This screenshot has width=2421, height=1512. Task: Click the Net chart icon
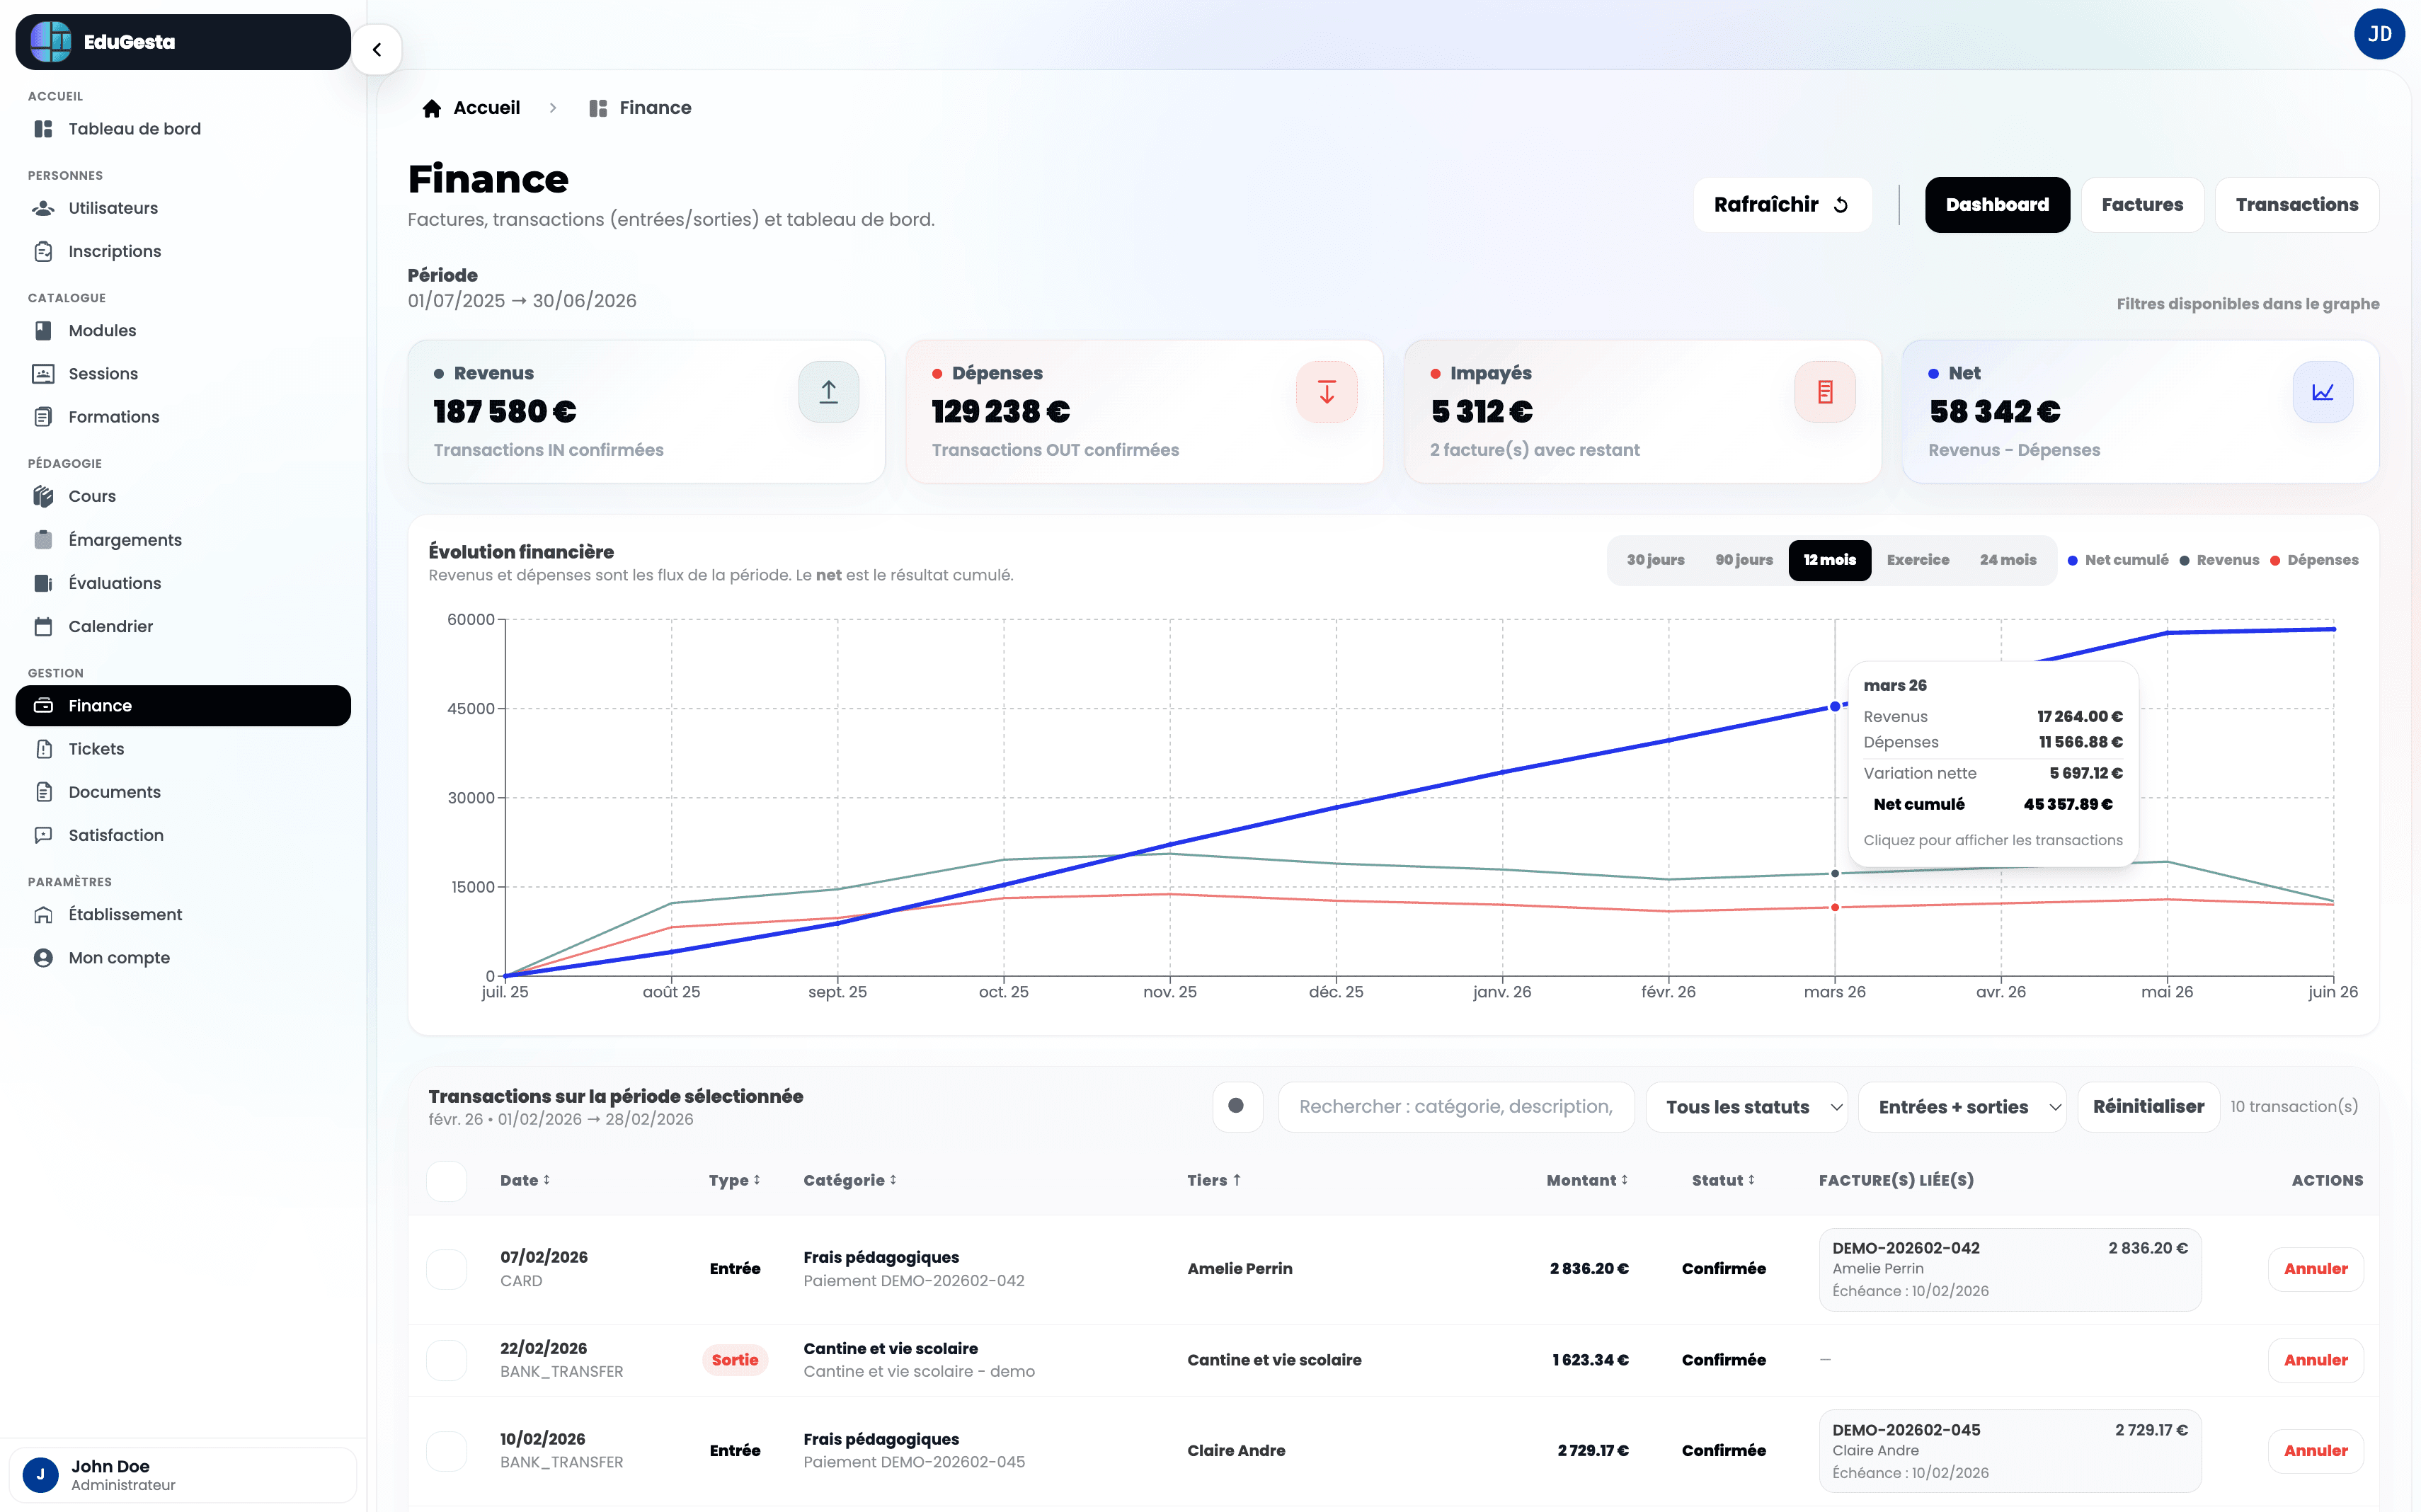tap(2323, 392)
